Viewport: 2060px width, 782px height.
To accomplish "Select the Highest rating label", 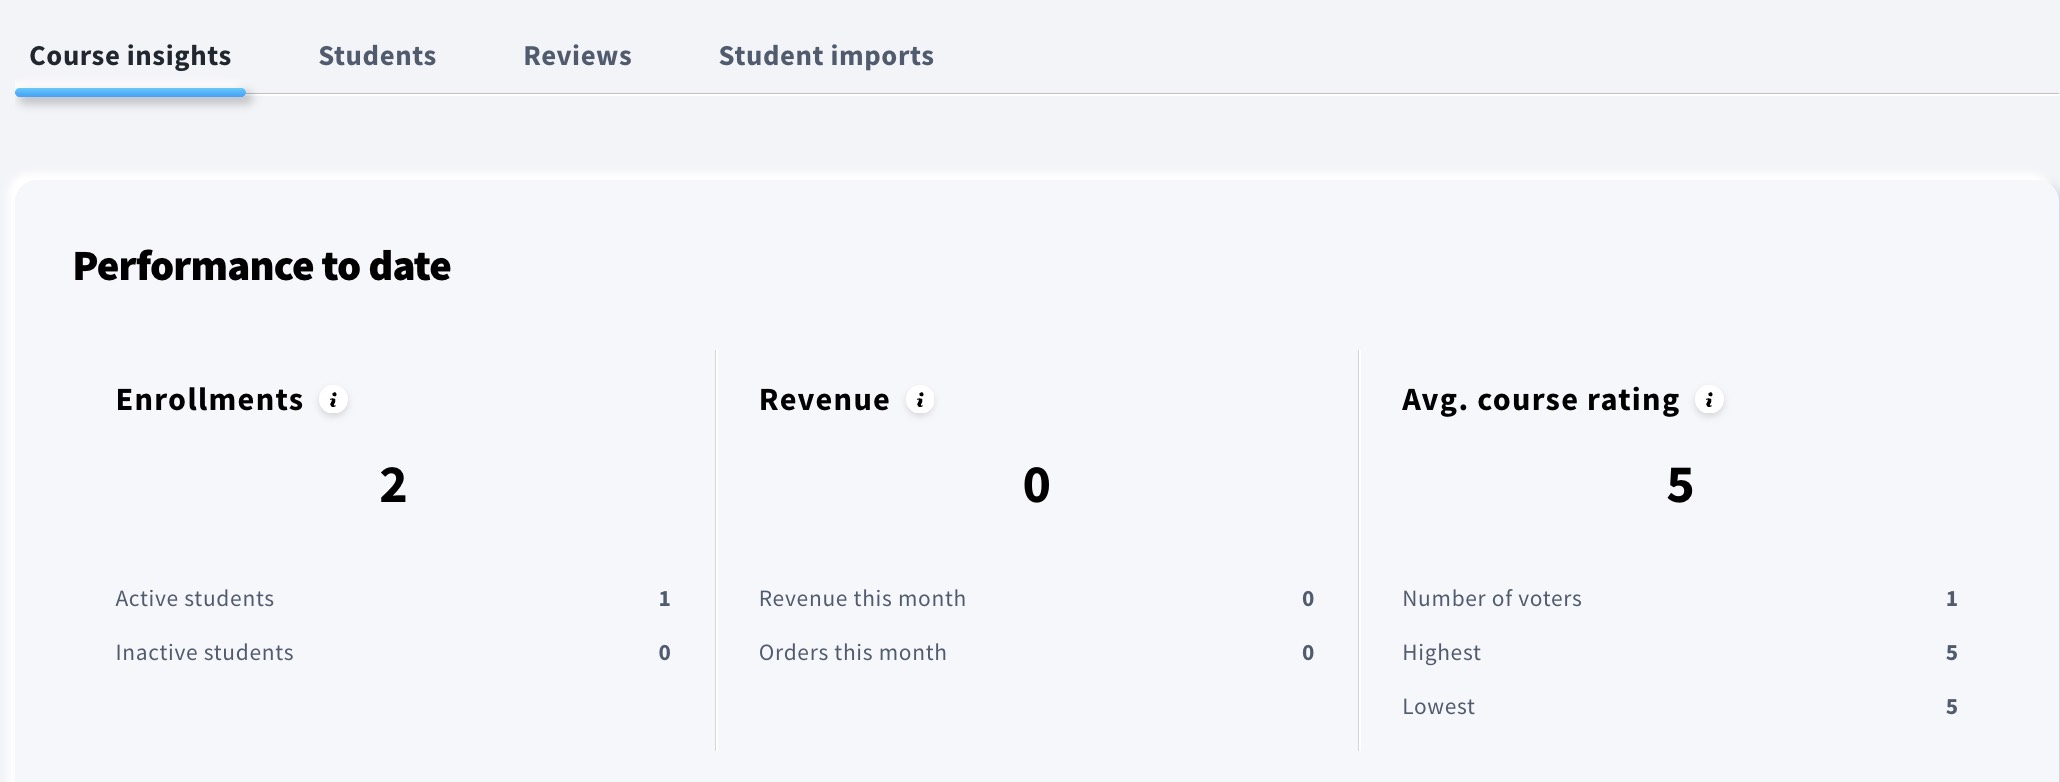I will (1441, 652).
